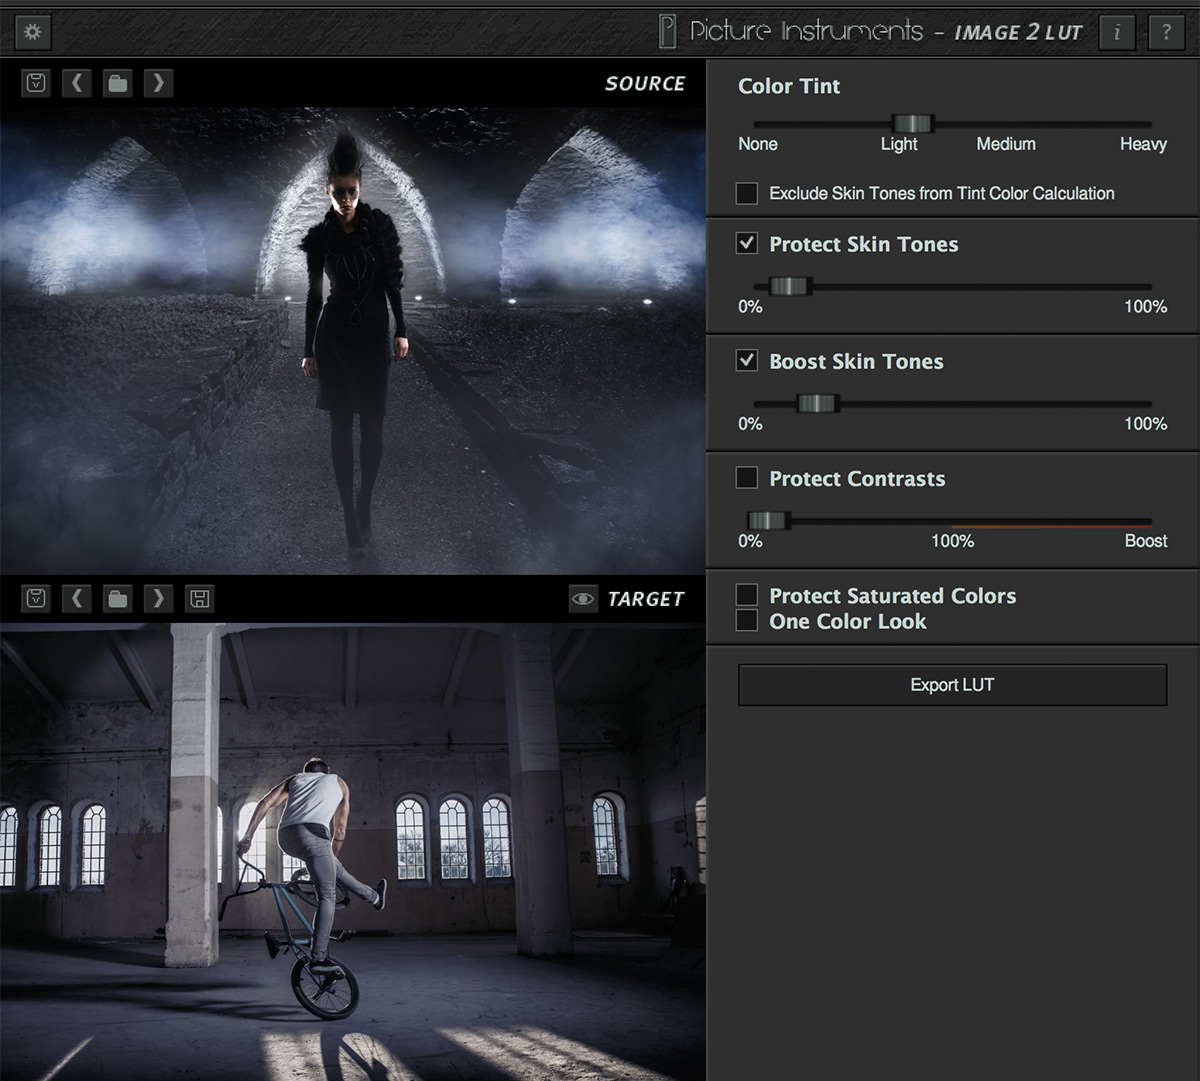Open help with the question mark button
This screenshot has width=1200, height=1081.
point(1166,32)
